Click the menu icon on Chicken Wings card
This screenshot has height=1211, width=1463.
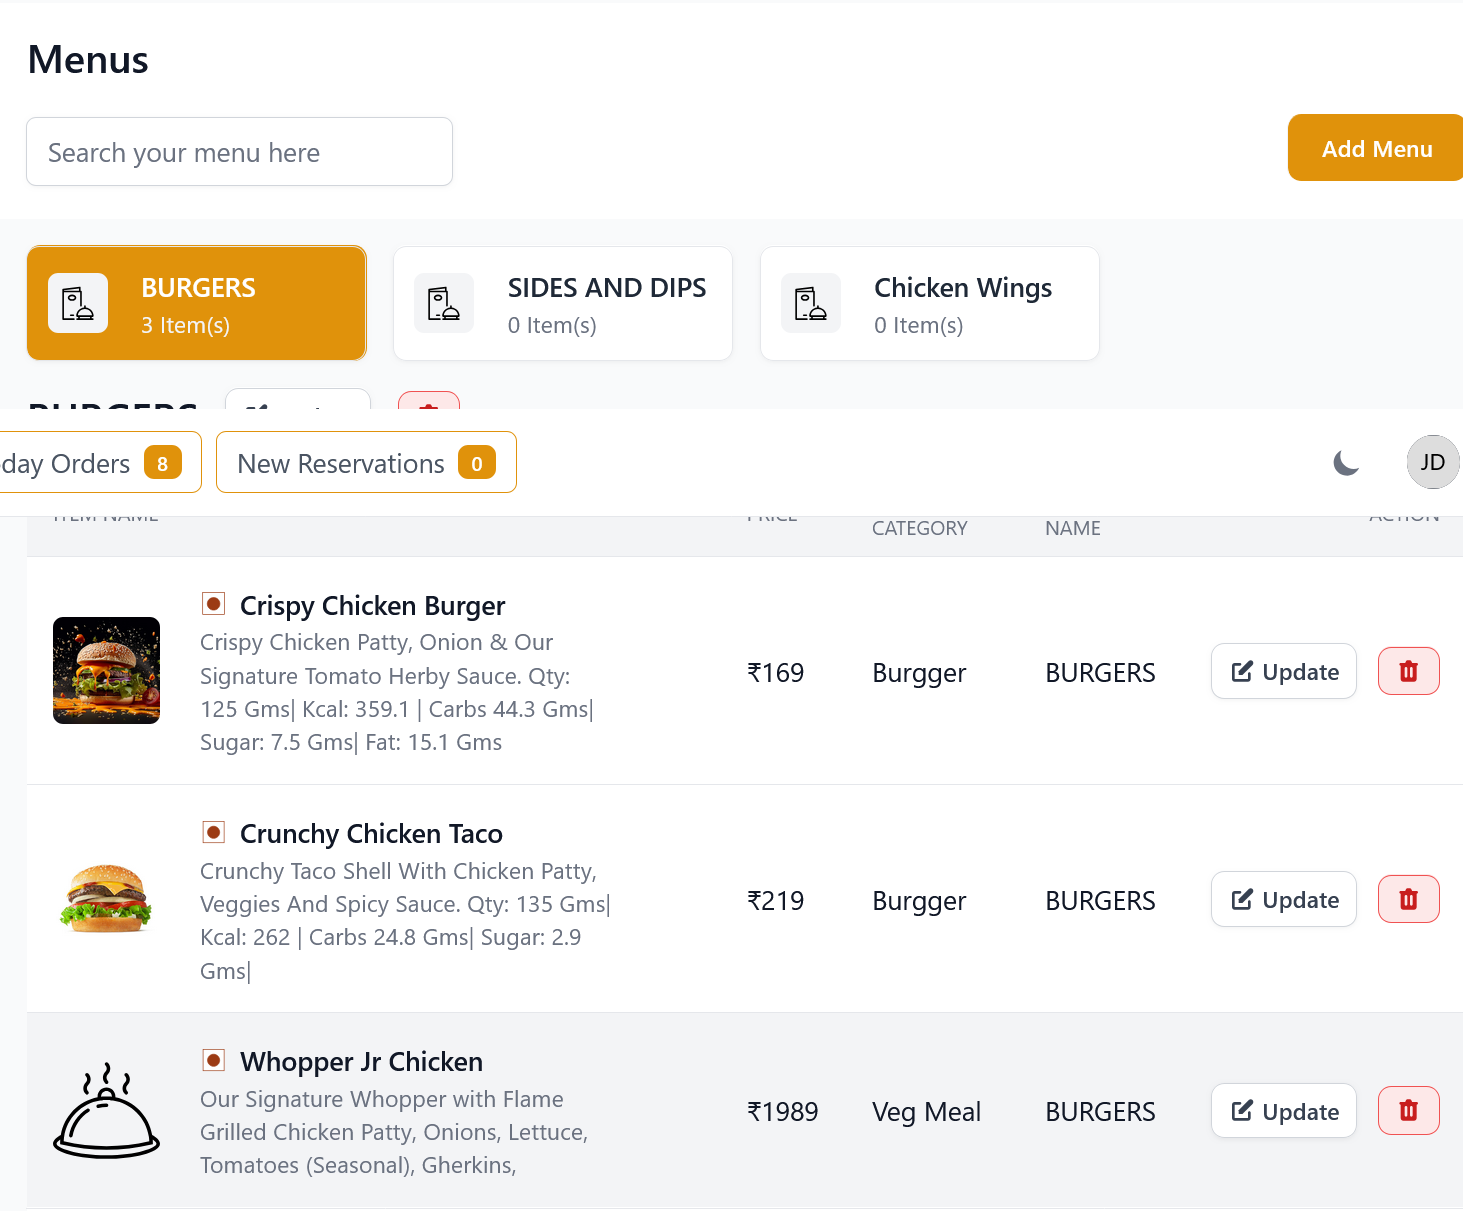click(811, 302)
